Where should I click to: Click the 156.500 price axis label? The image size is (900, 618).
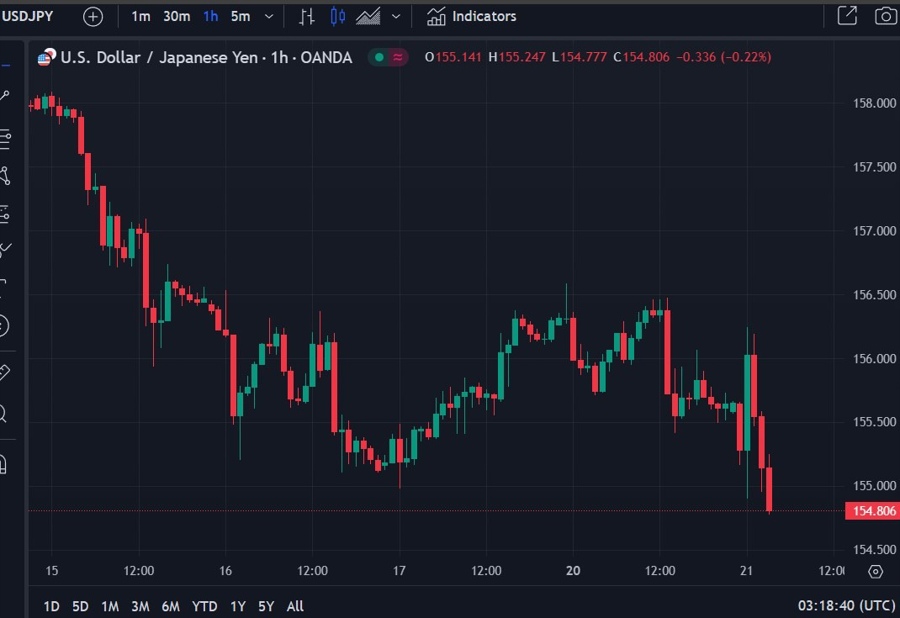(874, 295)
